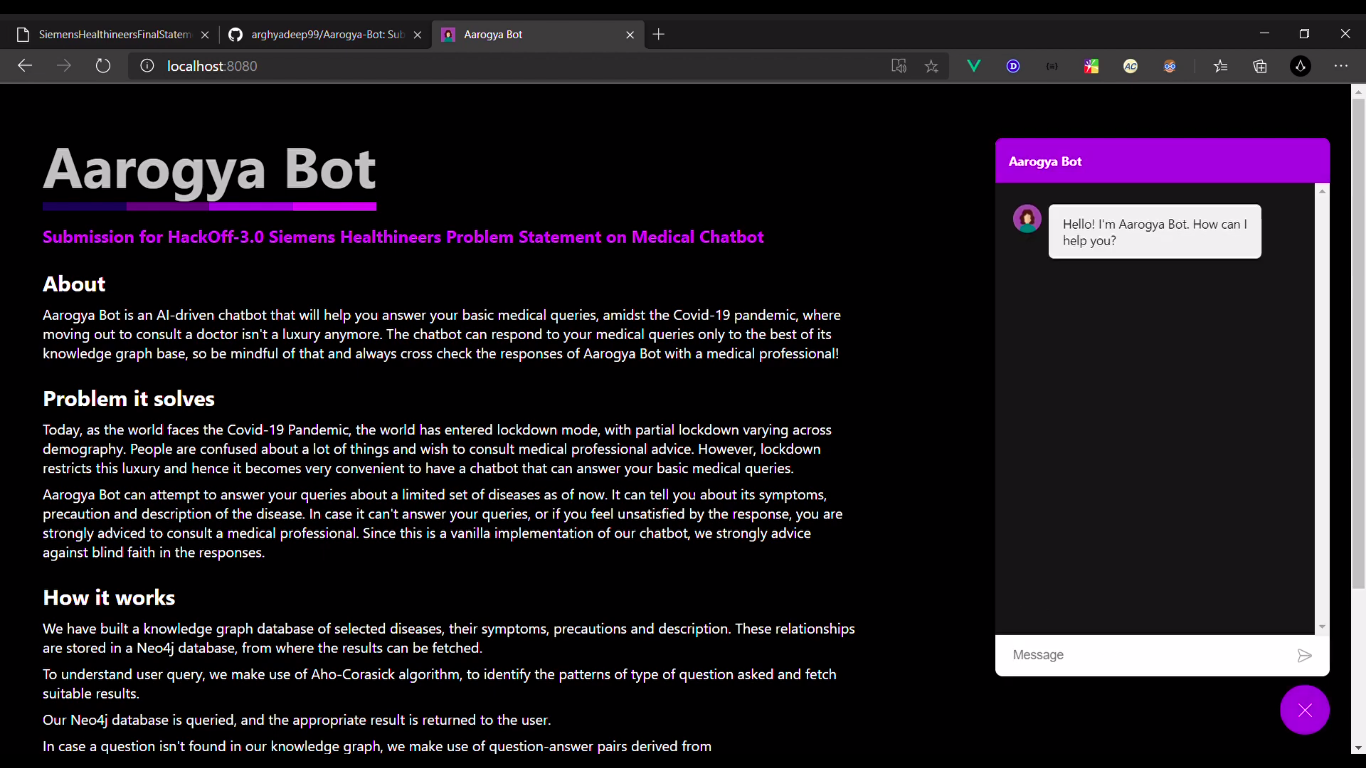This screenshot has height=768, width=1366.
Task: Open the Settings and more menu
Action: 1341,66
